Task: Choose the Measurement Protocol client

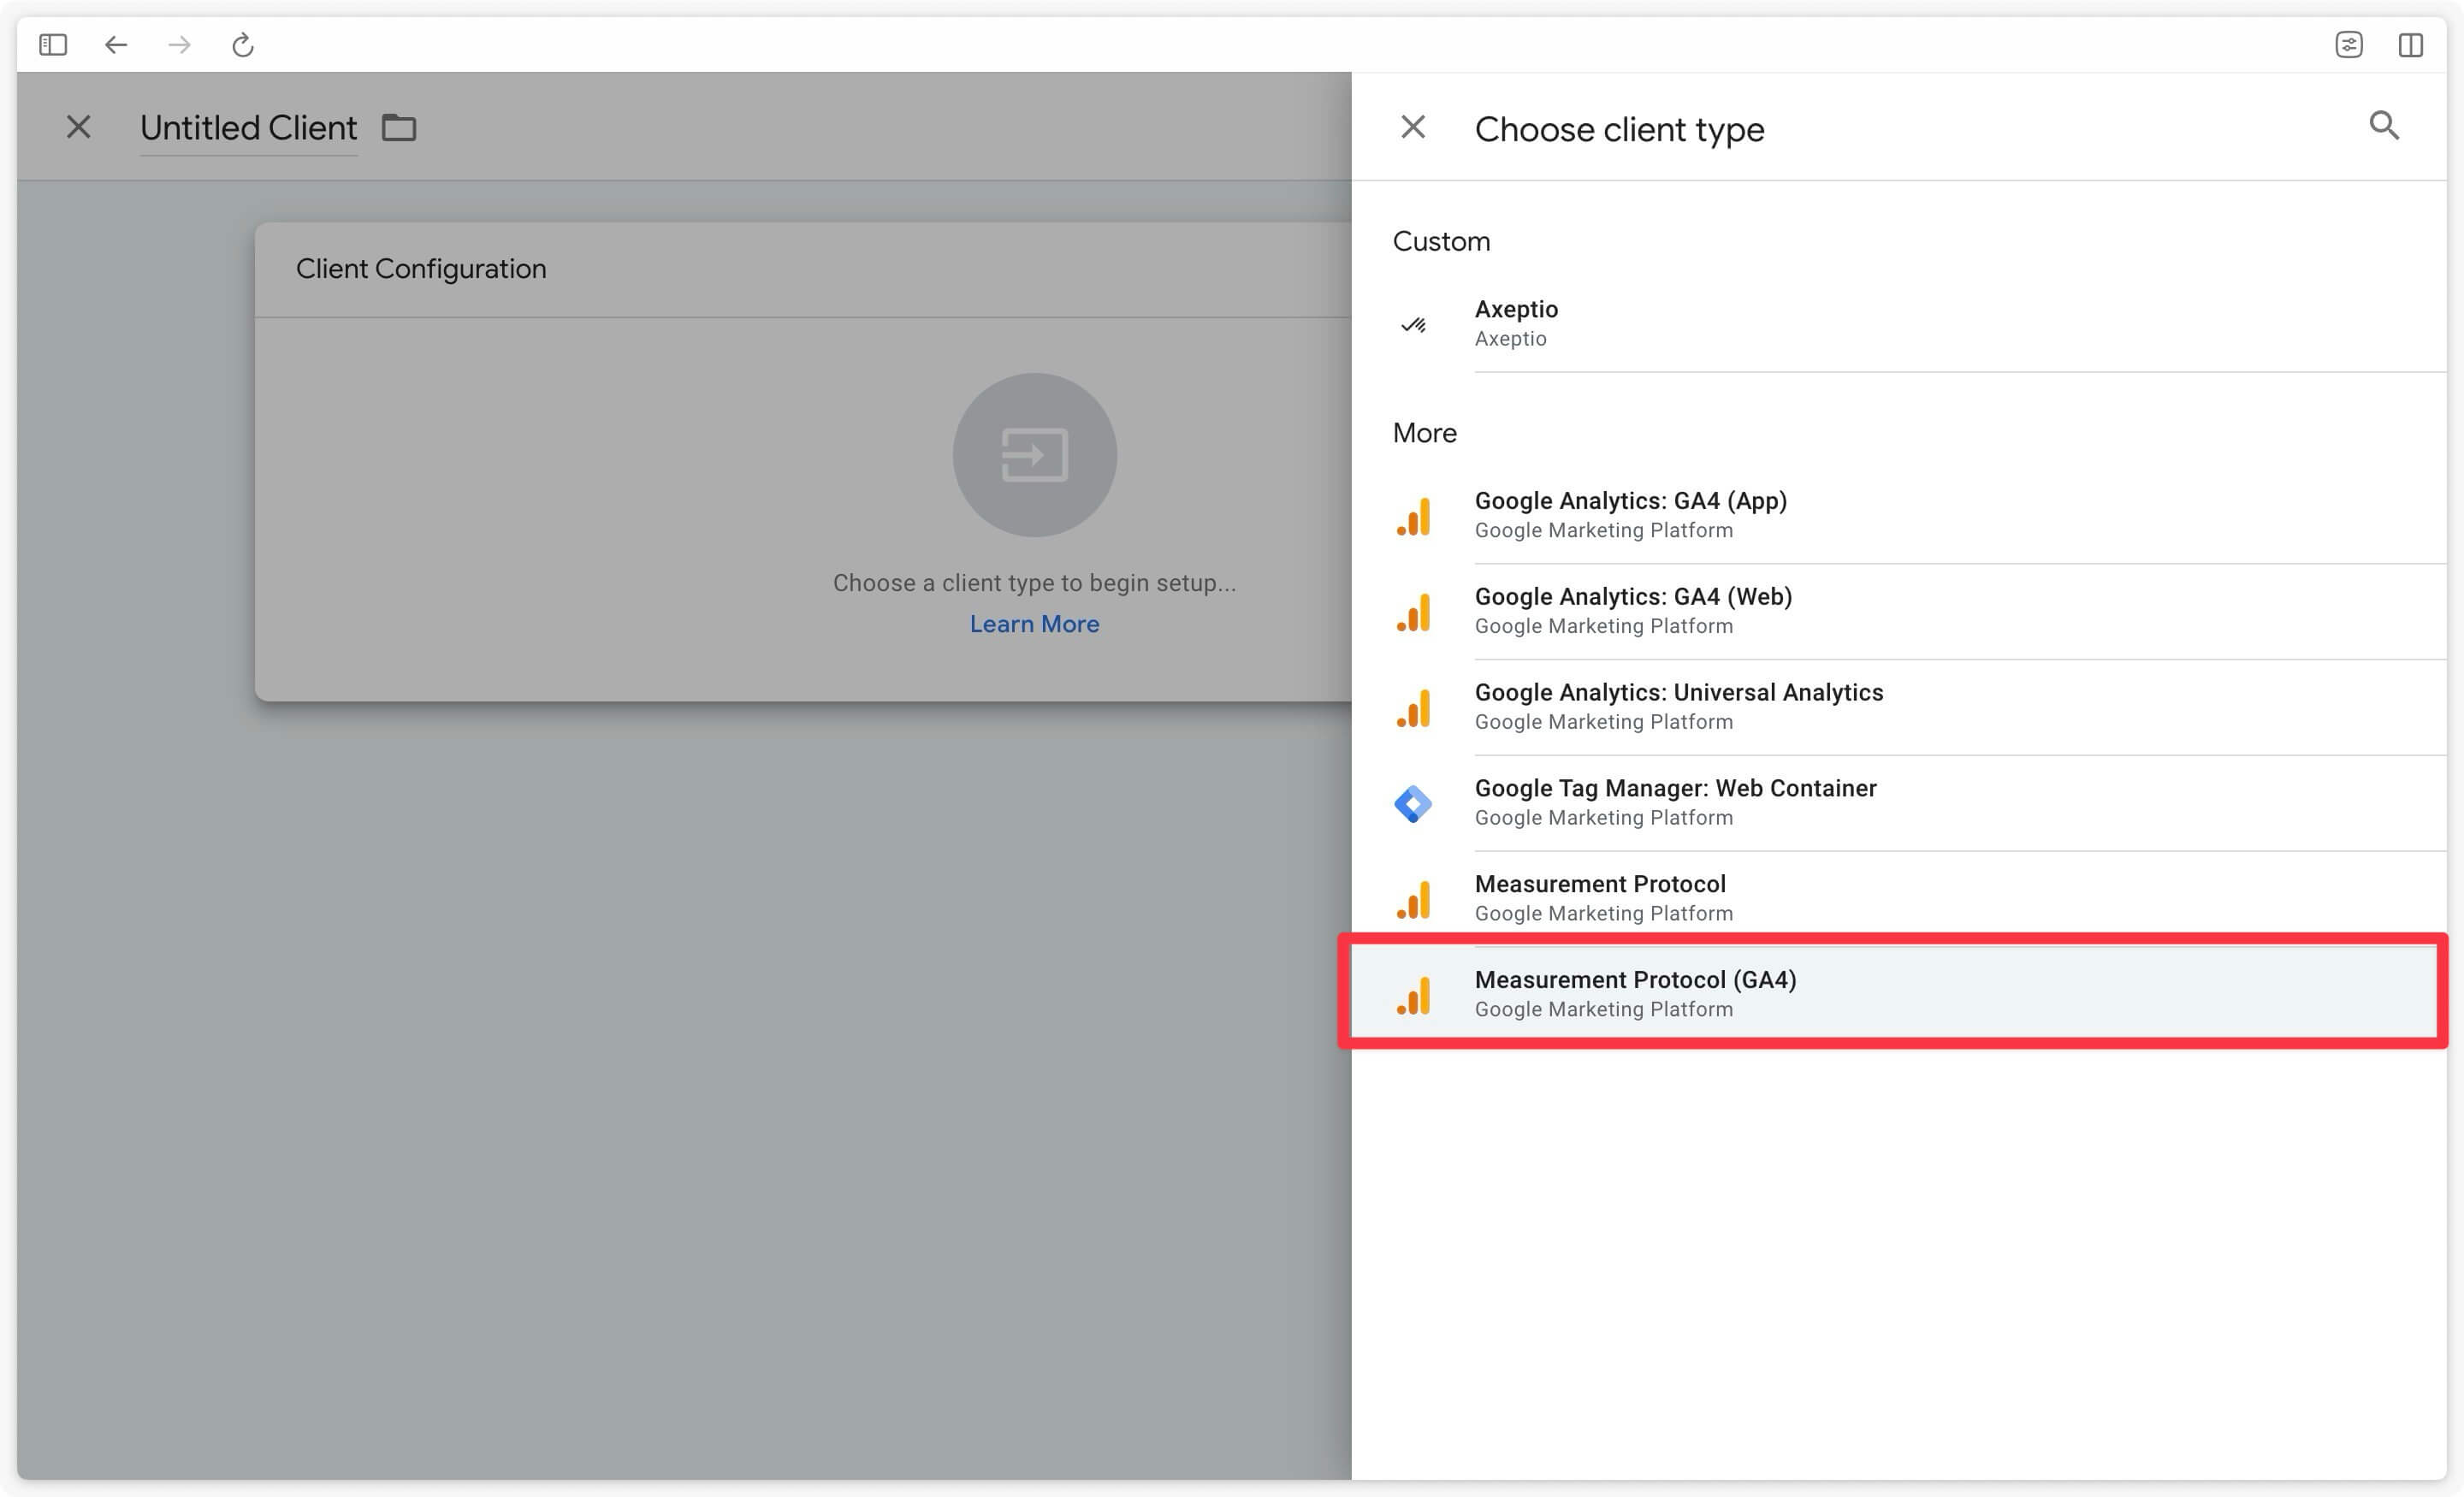Action: [1898, 898]
